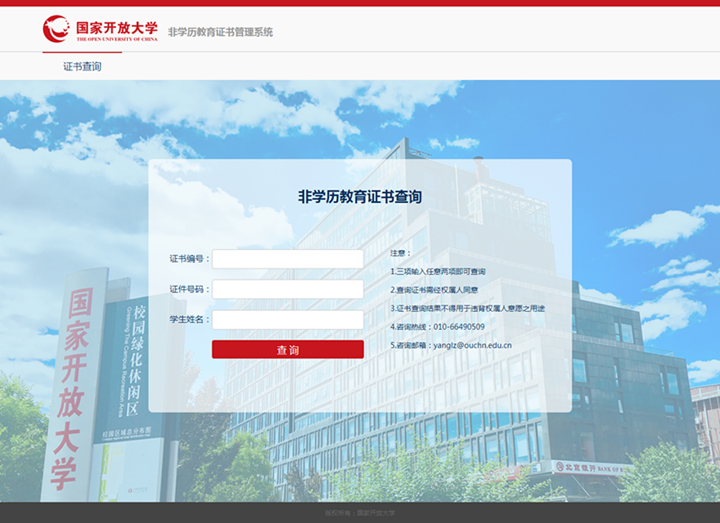Click note 3 about 证书查询结果 usage
Image resolution: width=720 pixels, height=523 pixels.
pos(467,308)
